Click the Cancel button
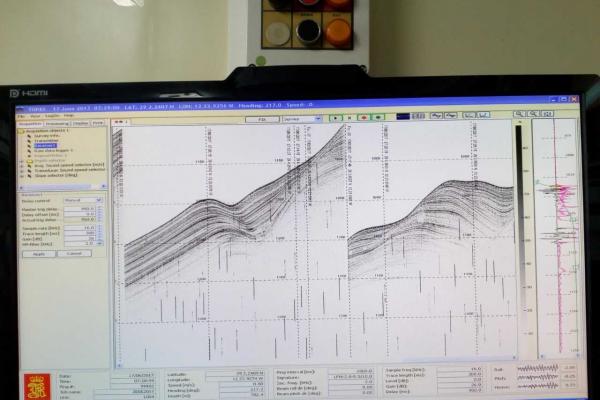600x400 pixels. click(x=74, y=253)
